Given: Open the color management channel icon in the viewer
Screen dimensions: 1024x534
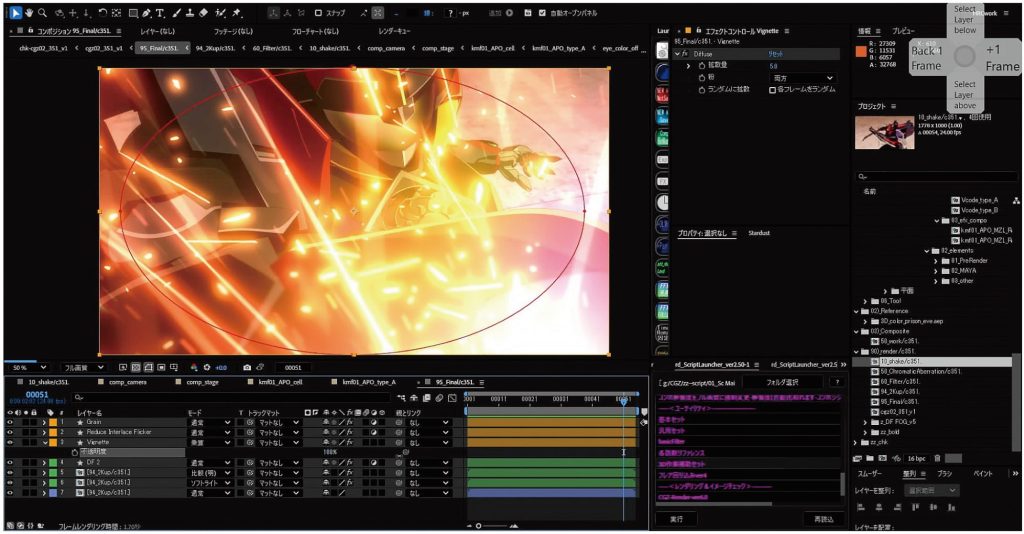Looking at the screenshot, I should point(194,368).
